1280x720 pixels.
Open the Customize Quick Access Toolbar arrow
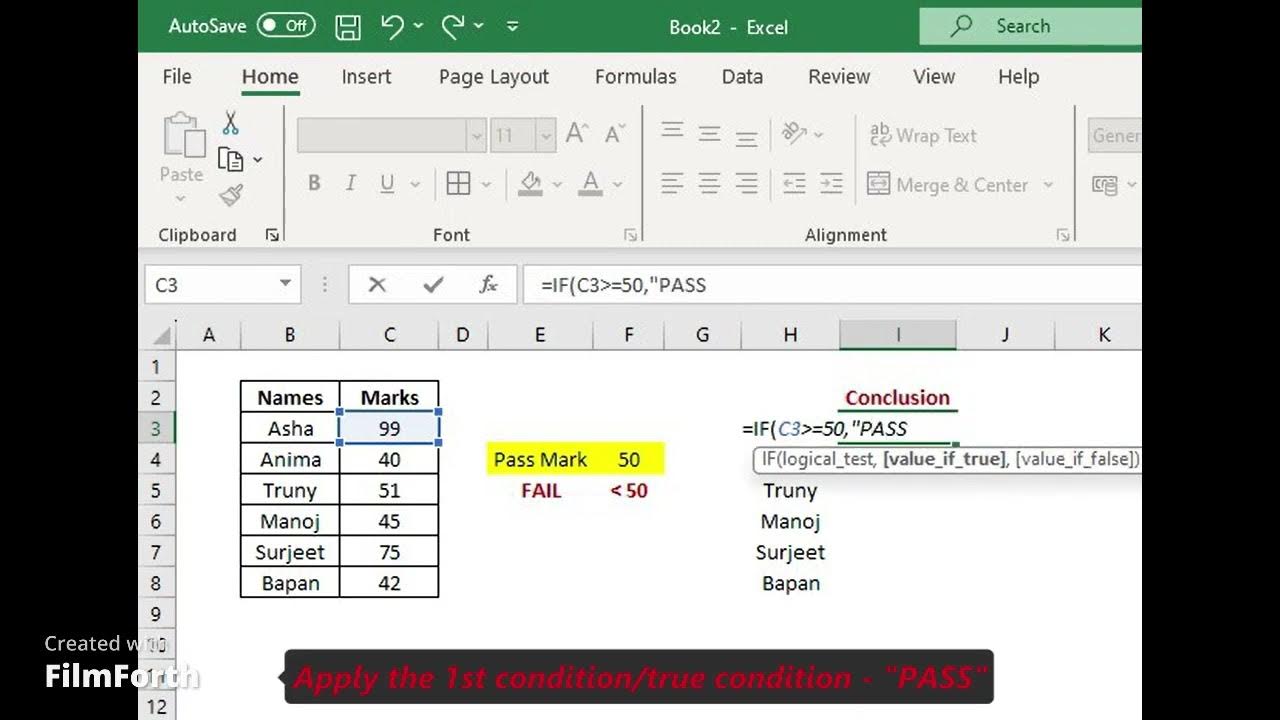(x=512, y=27)
